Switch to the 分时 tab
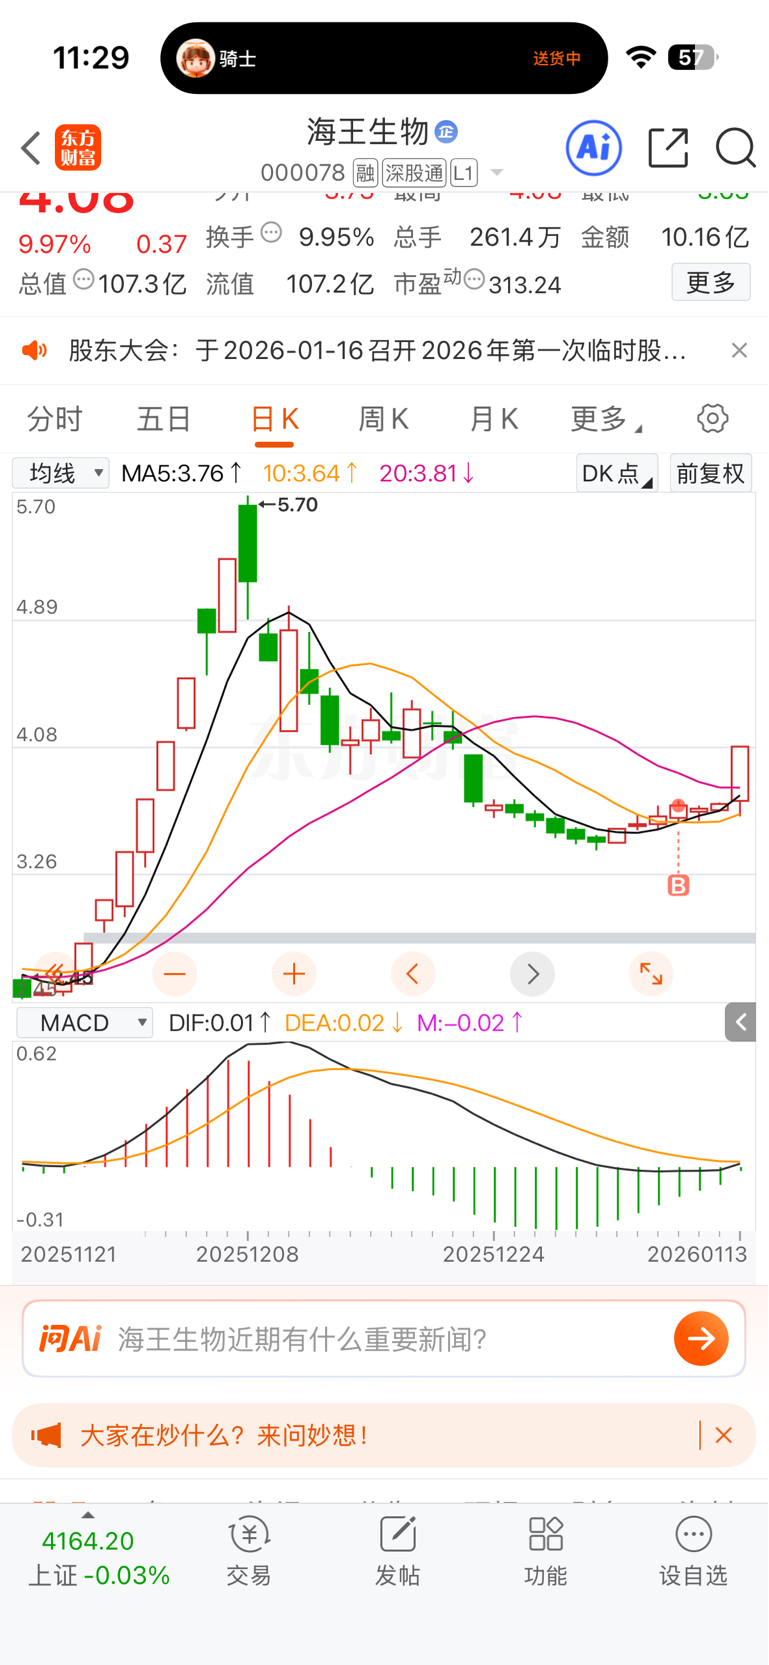 tap(55, 419)
